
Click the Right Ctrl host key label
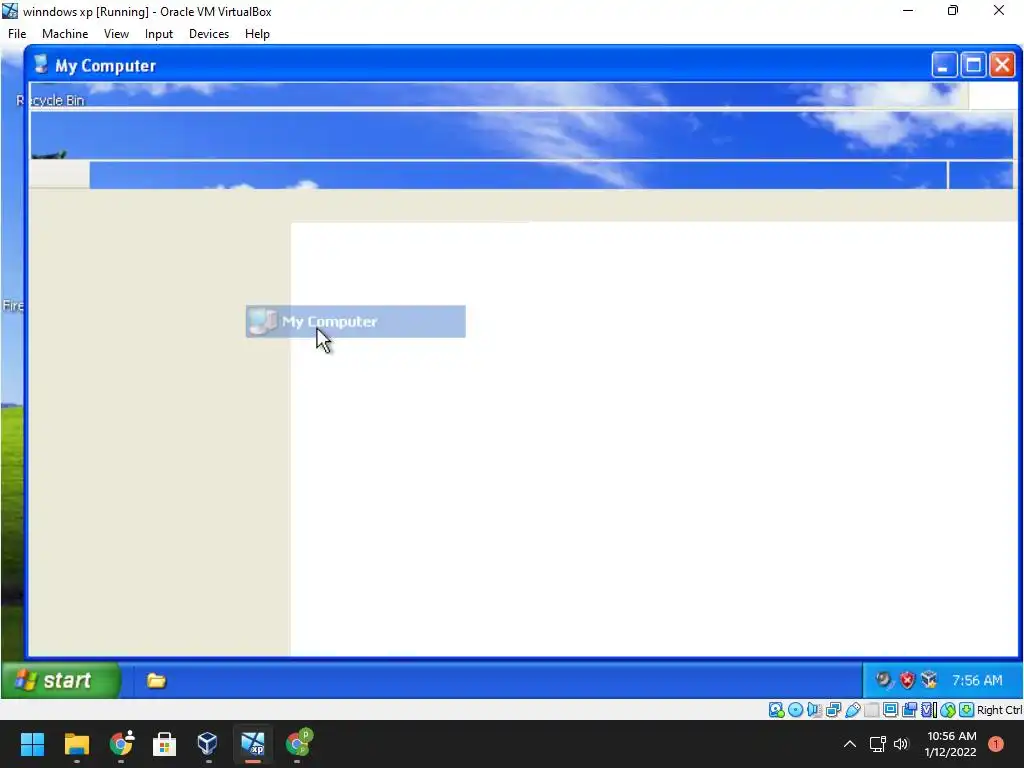(x=999, y=710)
